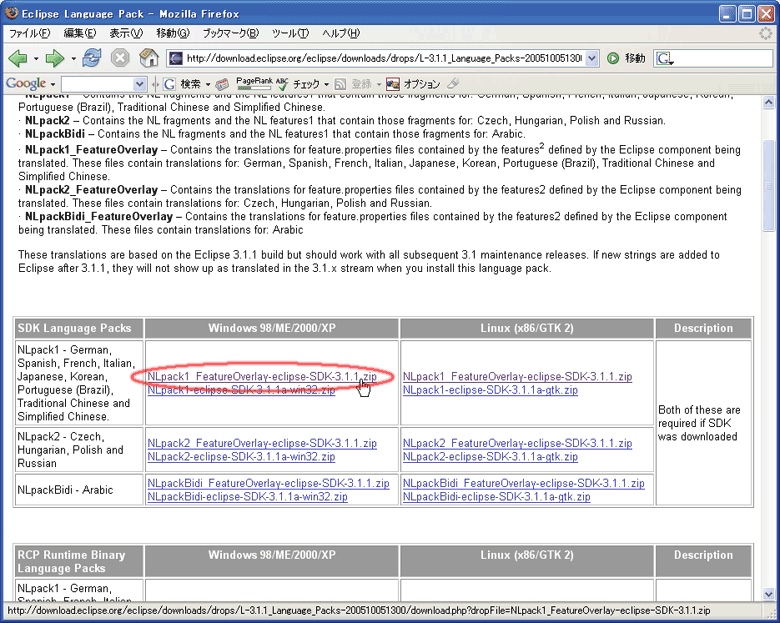Open the 登録 dropdown arrow

[379, 84]
